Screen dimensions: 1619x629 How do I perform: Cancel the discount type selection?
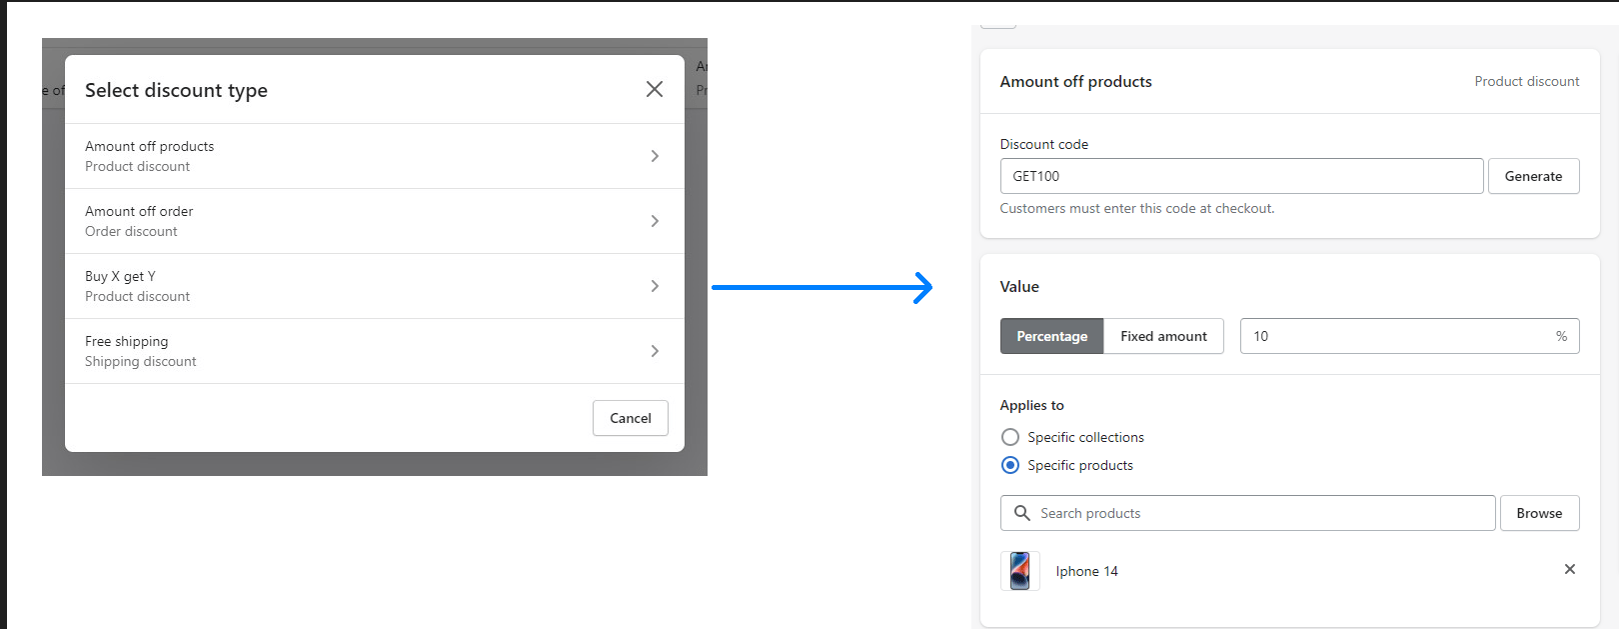(x=630, y=418)
